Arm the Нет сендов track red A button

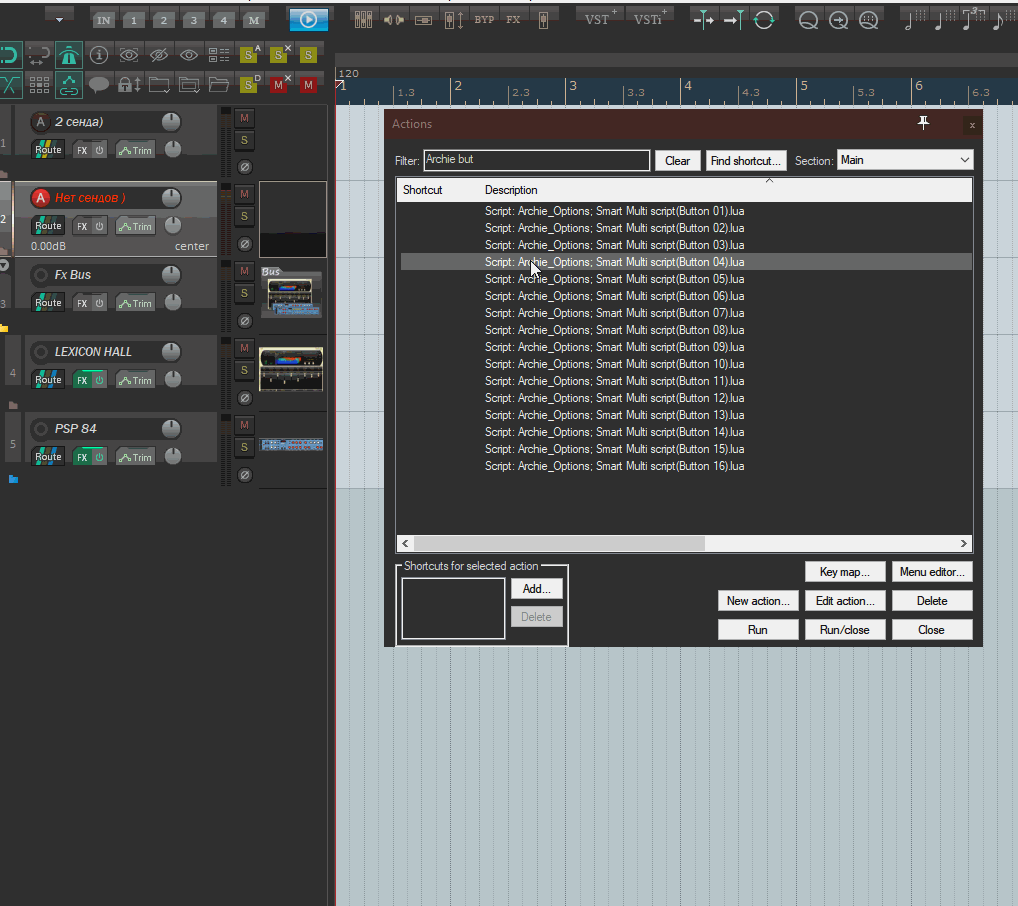40,198
